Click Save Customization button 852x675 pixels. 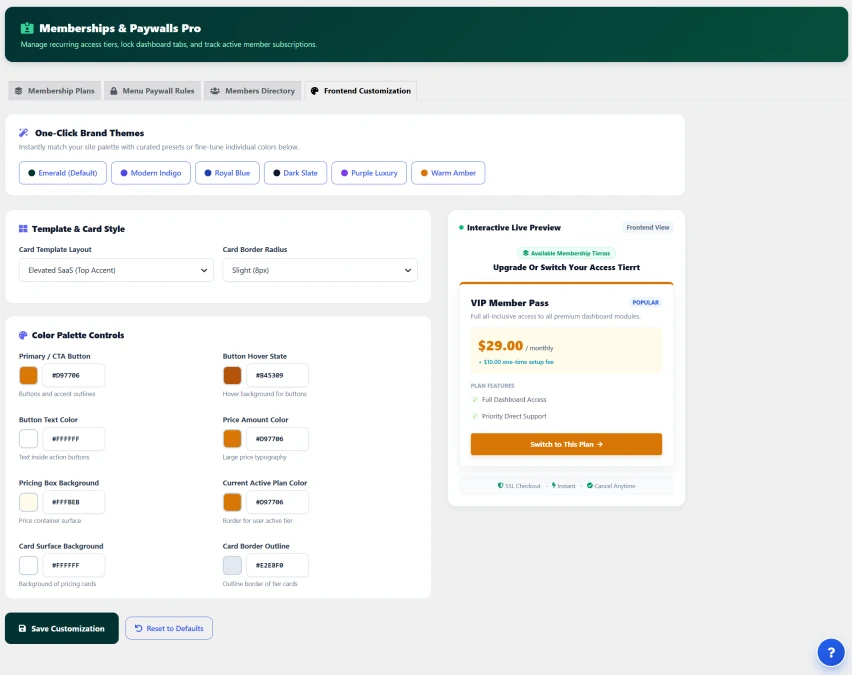coord(62,628)
